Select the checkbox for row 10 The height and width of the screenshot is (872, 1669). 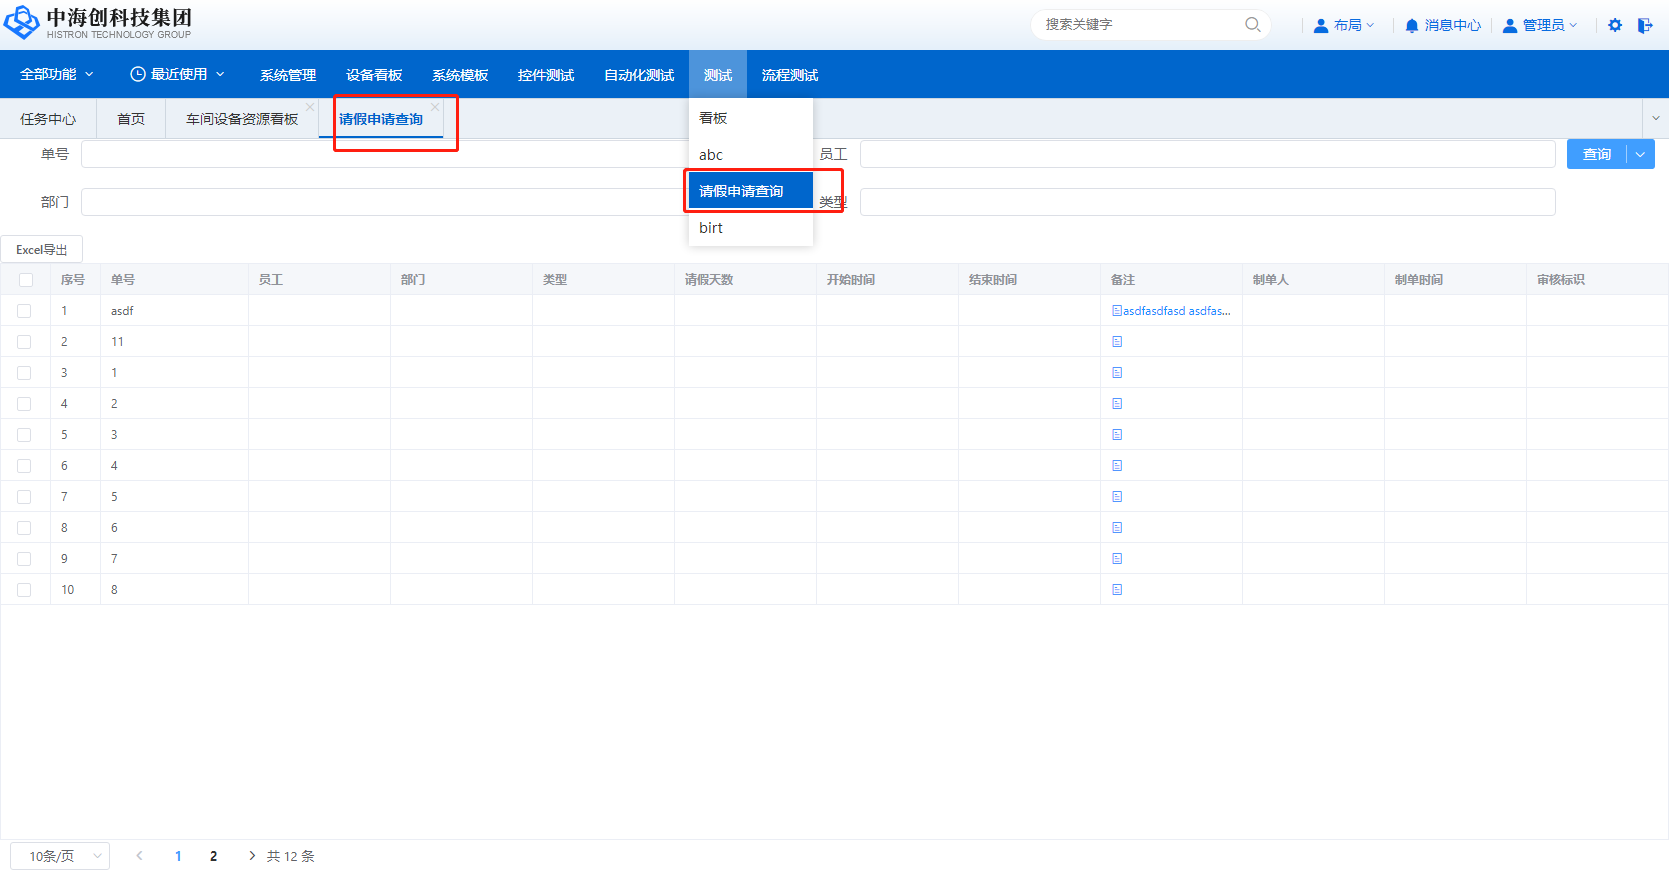[x=24, y=590]
